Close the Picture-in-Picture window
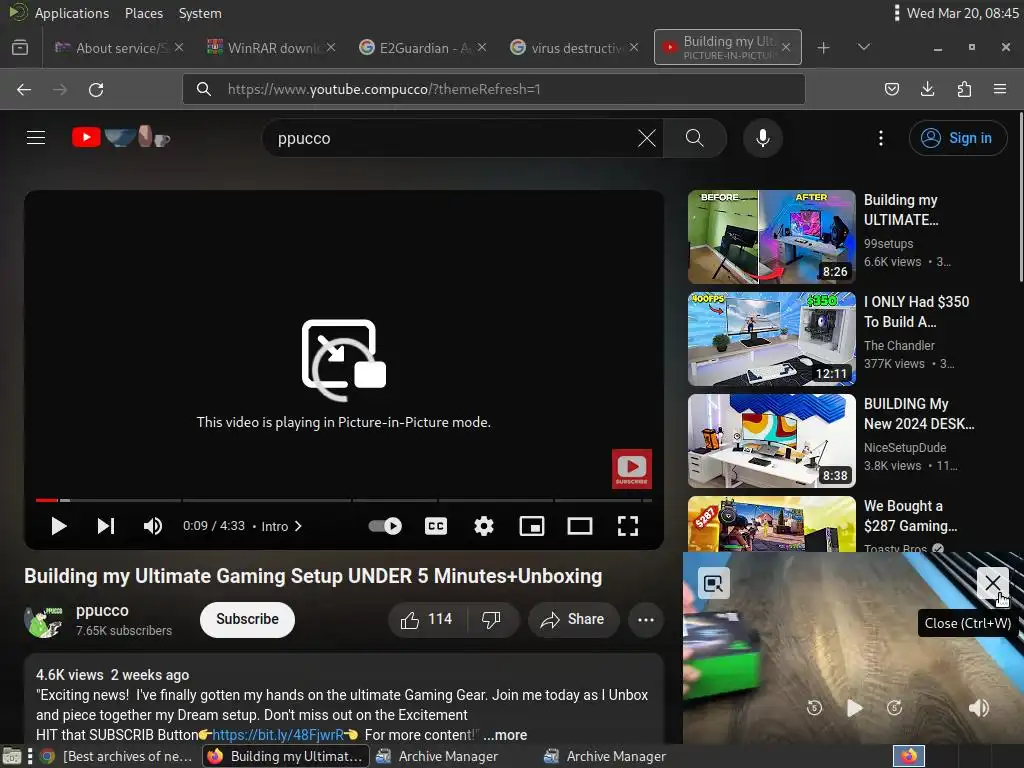The image size is (1024, 768). pyautogui.click(x=993, y=583)
